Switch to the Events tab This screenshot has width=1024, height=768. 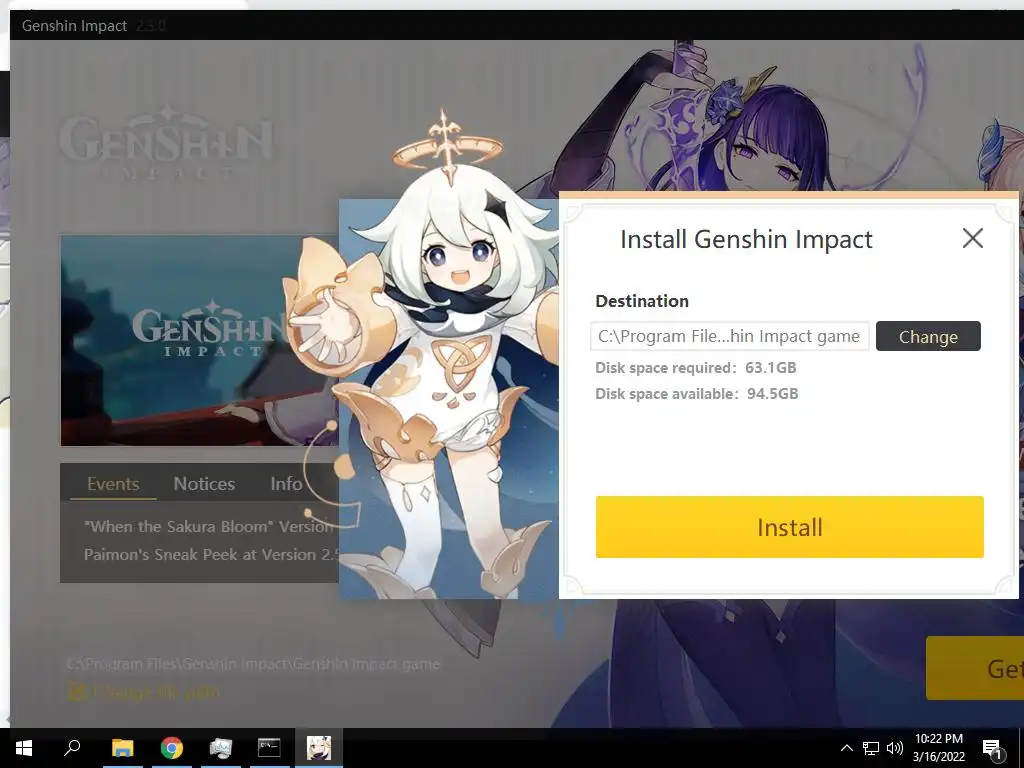coord(113,484)
